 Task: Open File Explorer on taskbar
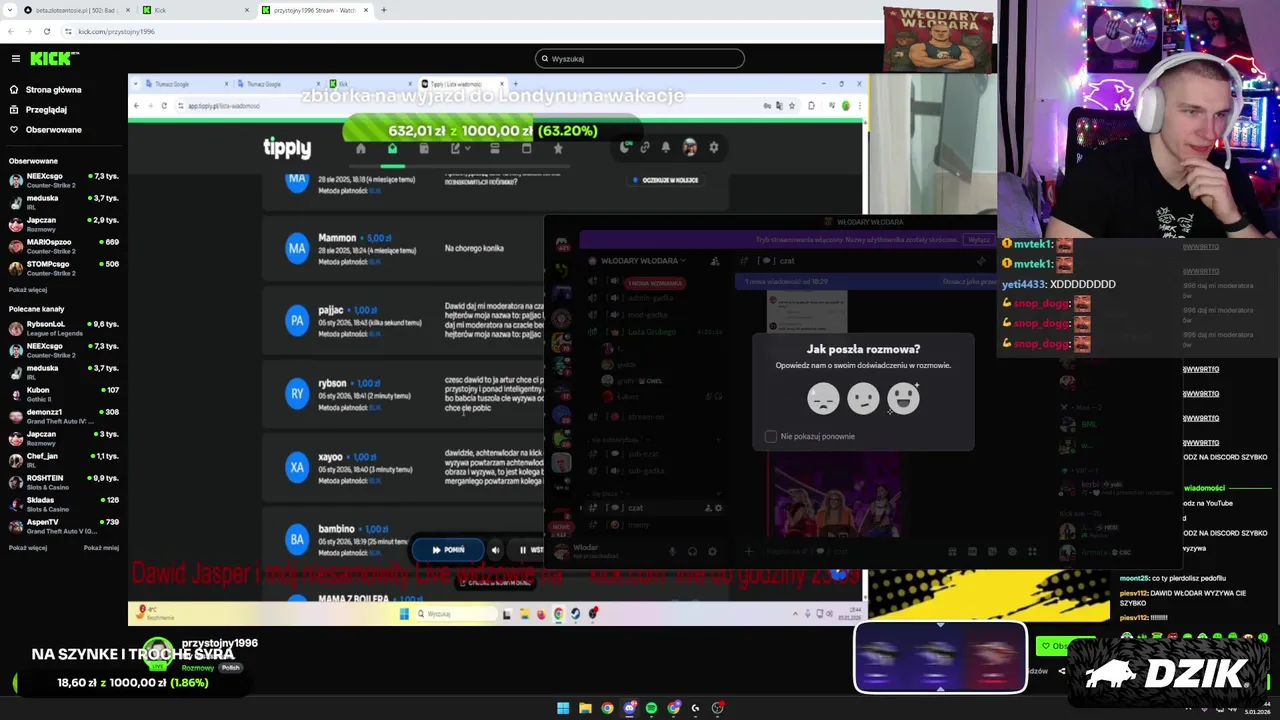click(x=585, y=708)
